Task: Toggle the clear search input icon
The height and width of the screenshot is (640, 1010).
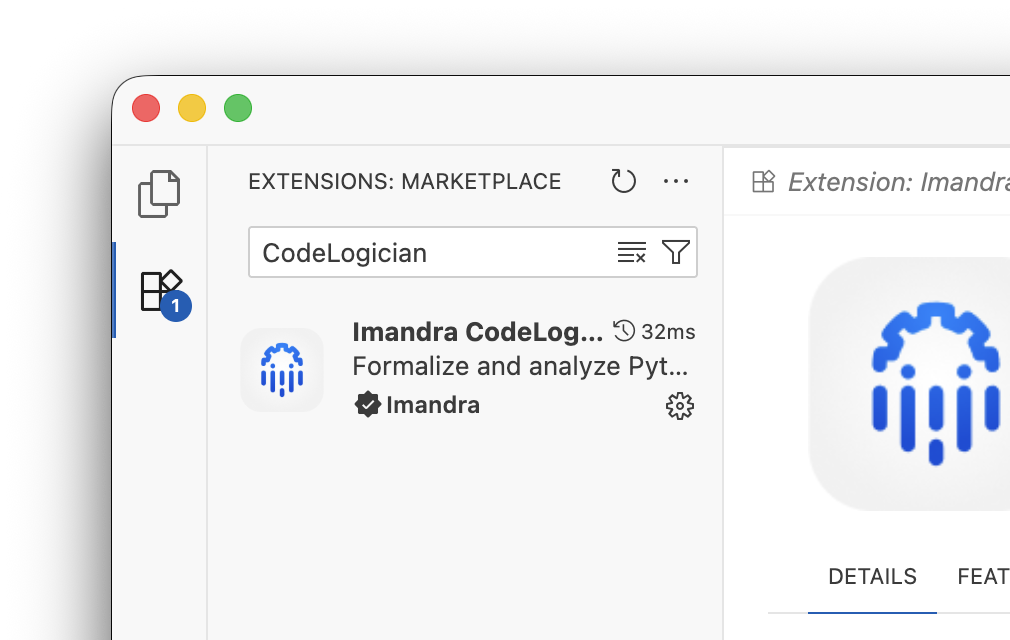Action: [631, 252]
